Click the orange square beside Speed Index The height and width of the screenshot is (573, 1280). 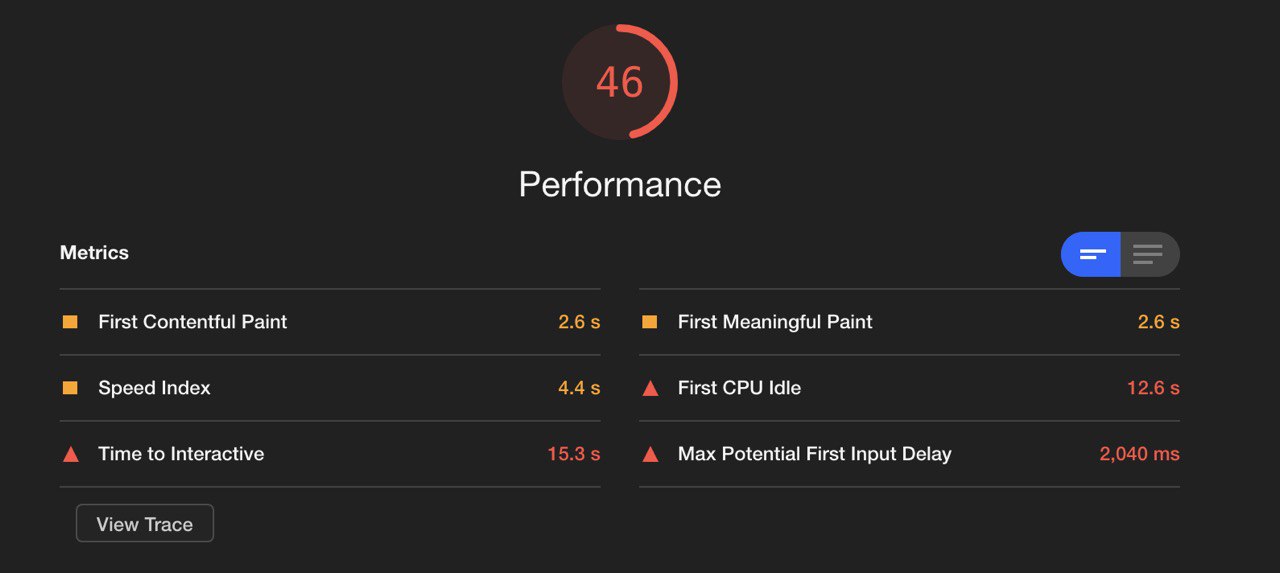click(x=70, y=388)
